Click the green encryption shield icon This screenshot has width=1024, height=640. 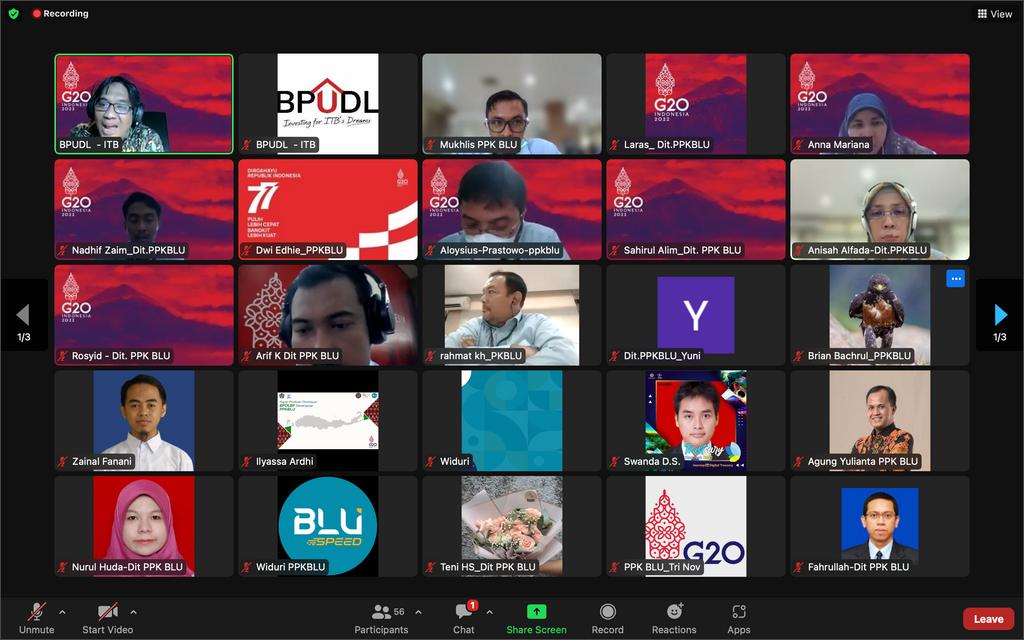(x=13, y=13)
